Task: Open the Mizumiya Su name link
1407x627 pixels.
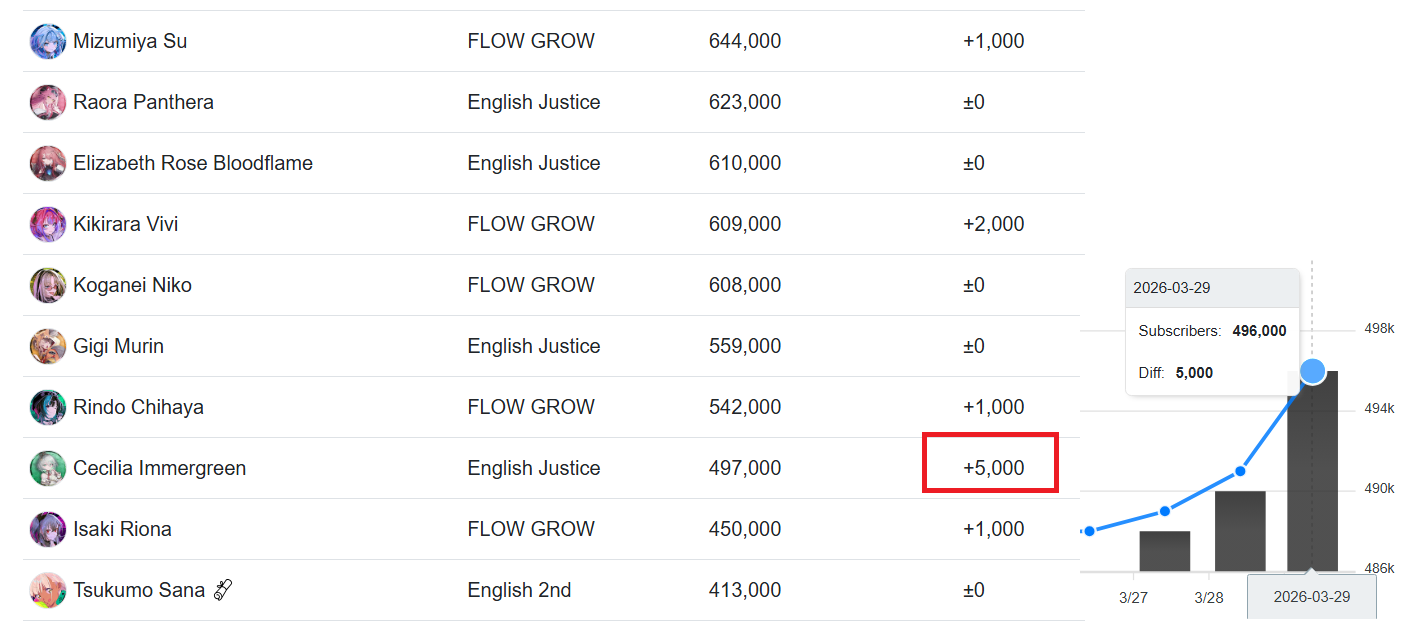Action: point(130,42)
